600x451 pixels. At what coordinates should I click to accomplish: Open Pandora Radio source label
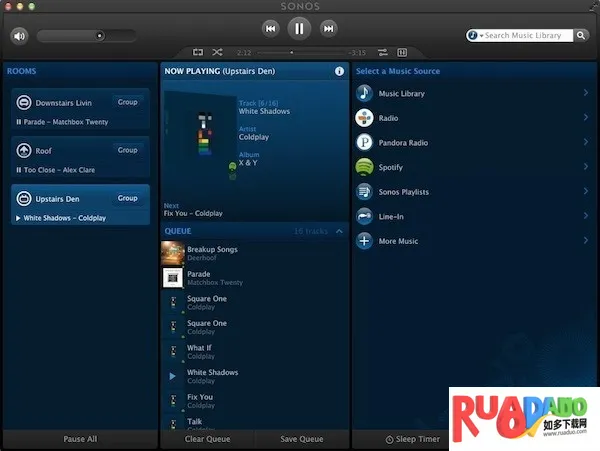[x=403, y=143]
